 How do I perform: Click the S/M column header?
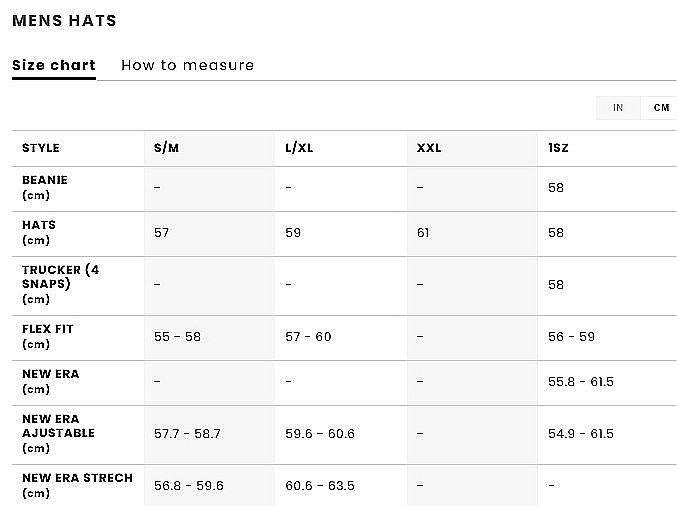[166, 148]
